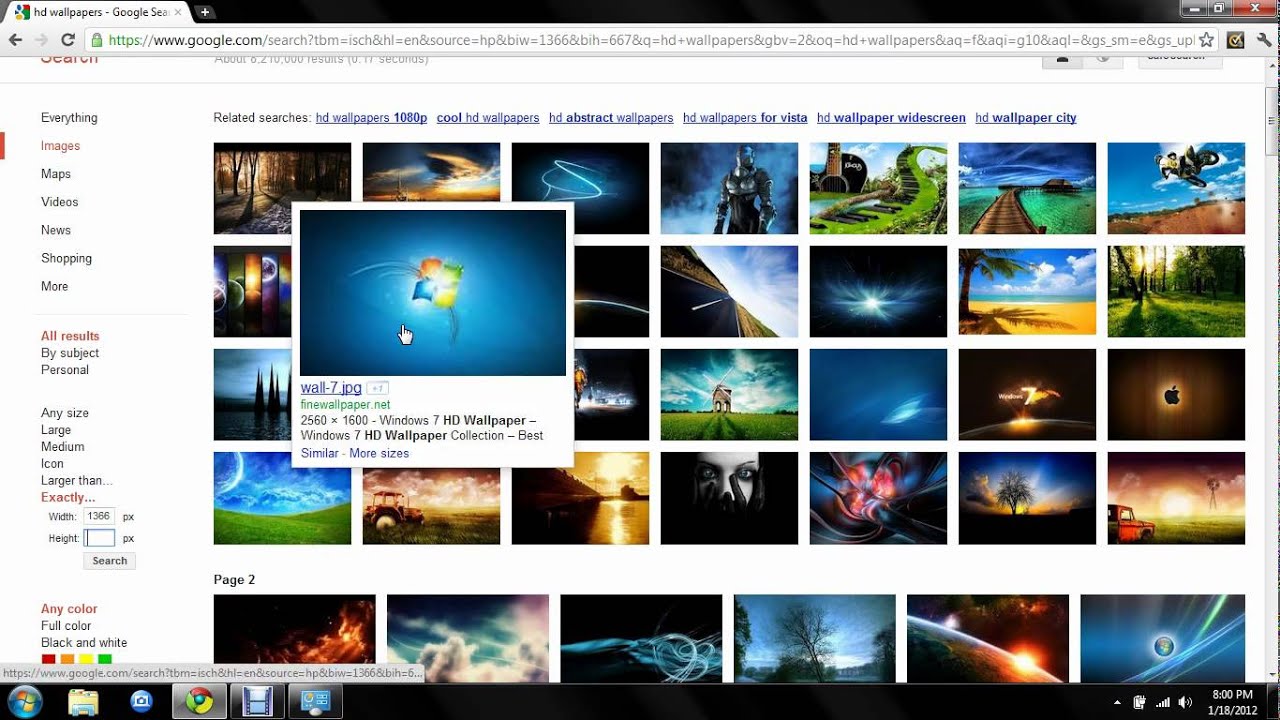Select the Any color filter

point(69,609)
